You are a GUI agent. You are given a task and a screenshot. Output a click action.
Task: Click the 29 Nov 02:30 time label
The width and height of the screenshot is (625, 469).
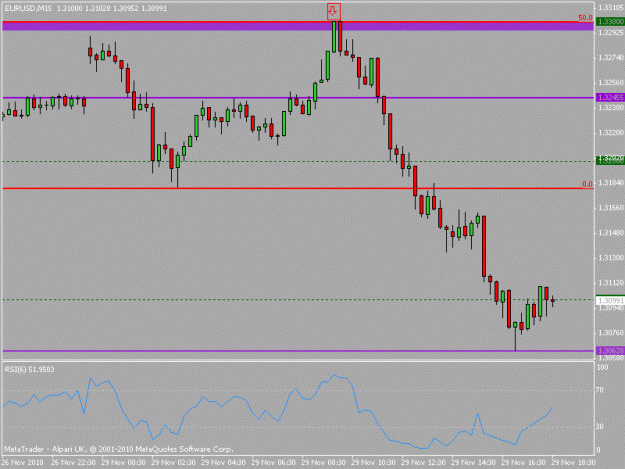point(174,463)
